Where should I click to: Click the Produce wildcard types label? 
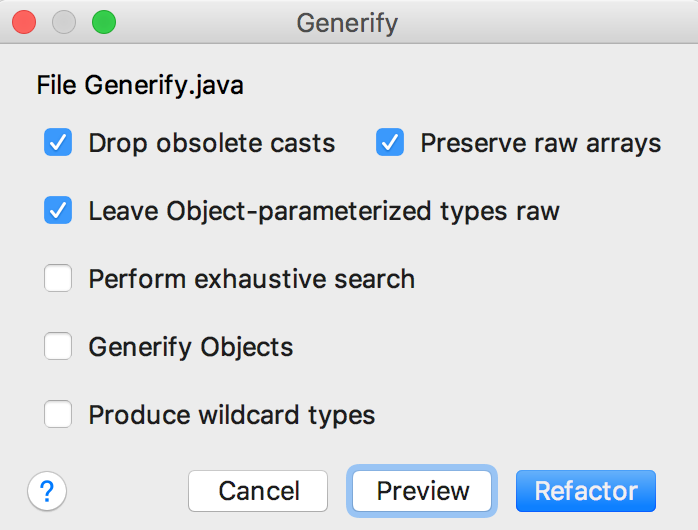click(232, 415)
